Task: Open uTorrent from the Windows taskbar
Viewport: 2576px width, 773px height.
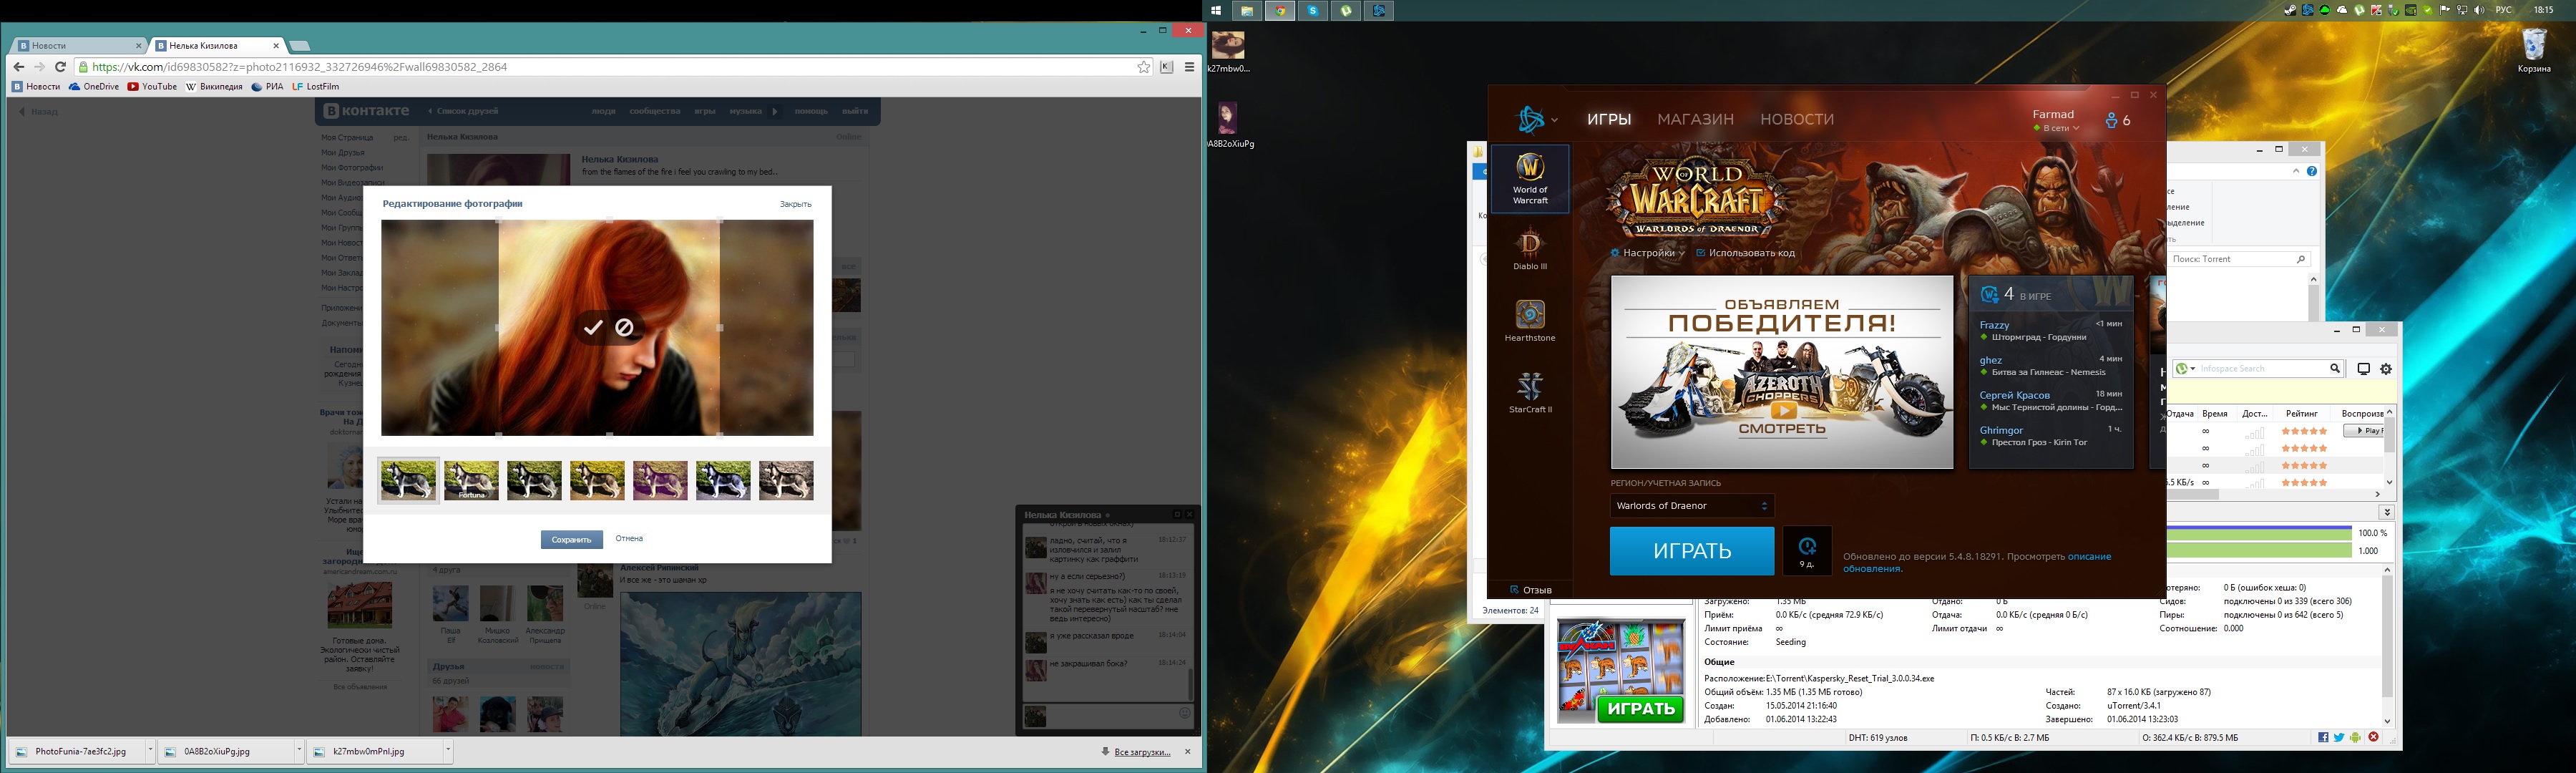Action: click(1347, 10)
